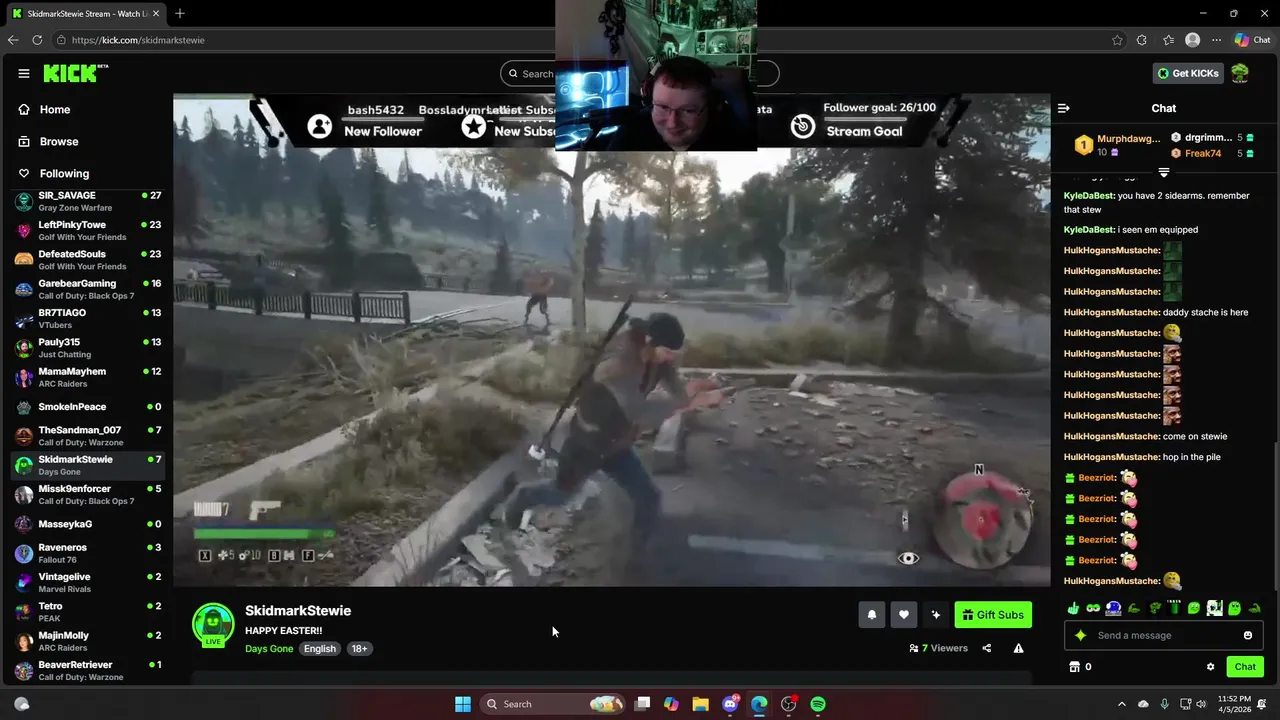Open Copilot Chat in browser toolbar

coord(1252,40)
